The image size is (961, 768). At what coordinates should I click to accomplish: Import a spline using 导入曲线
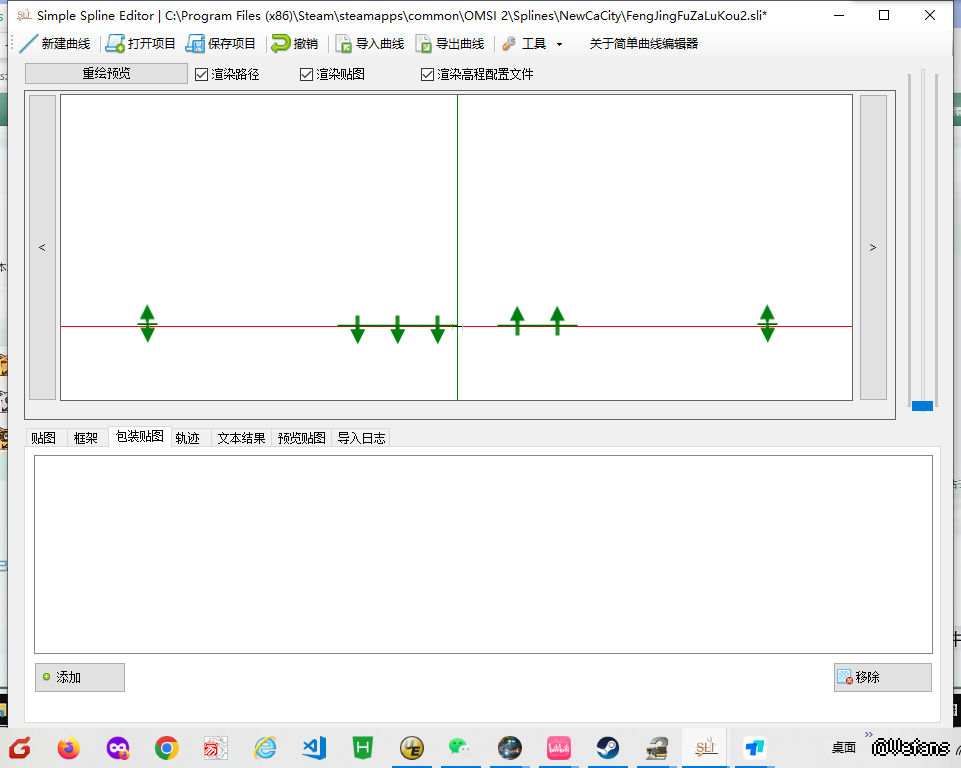click(x=369, y=44)
